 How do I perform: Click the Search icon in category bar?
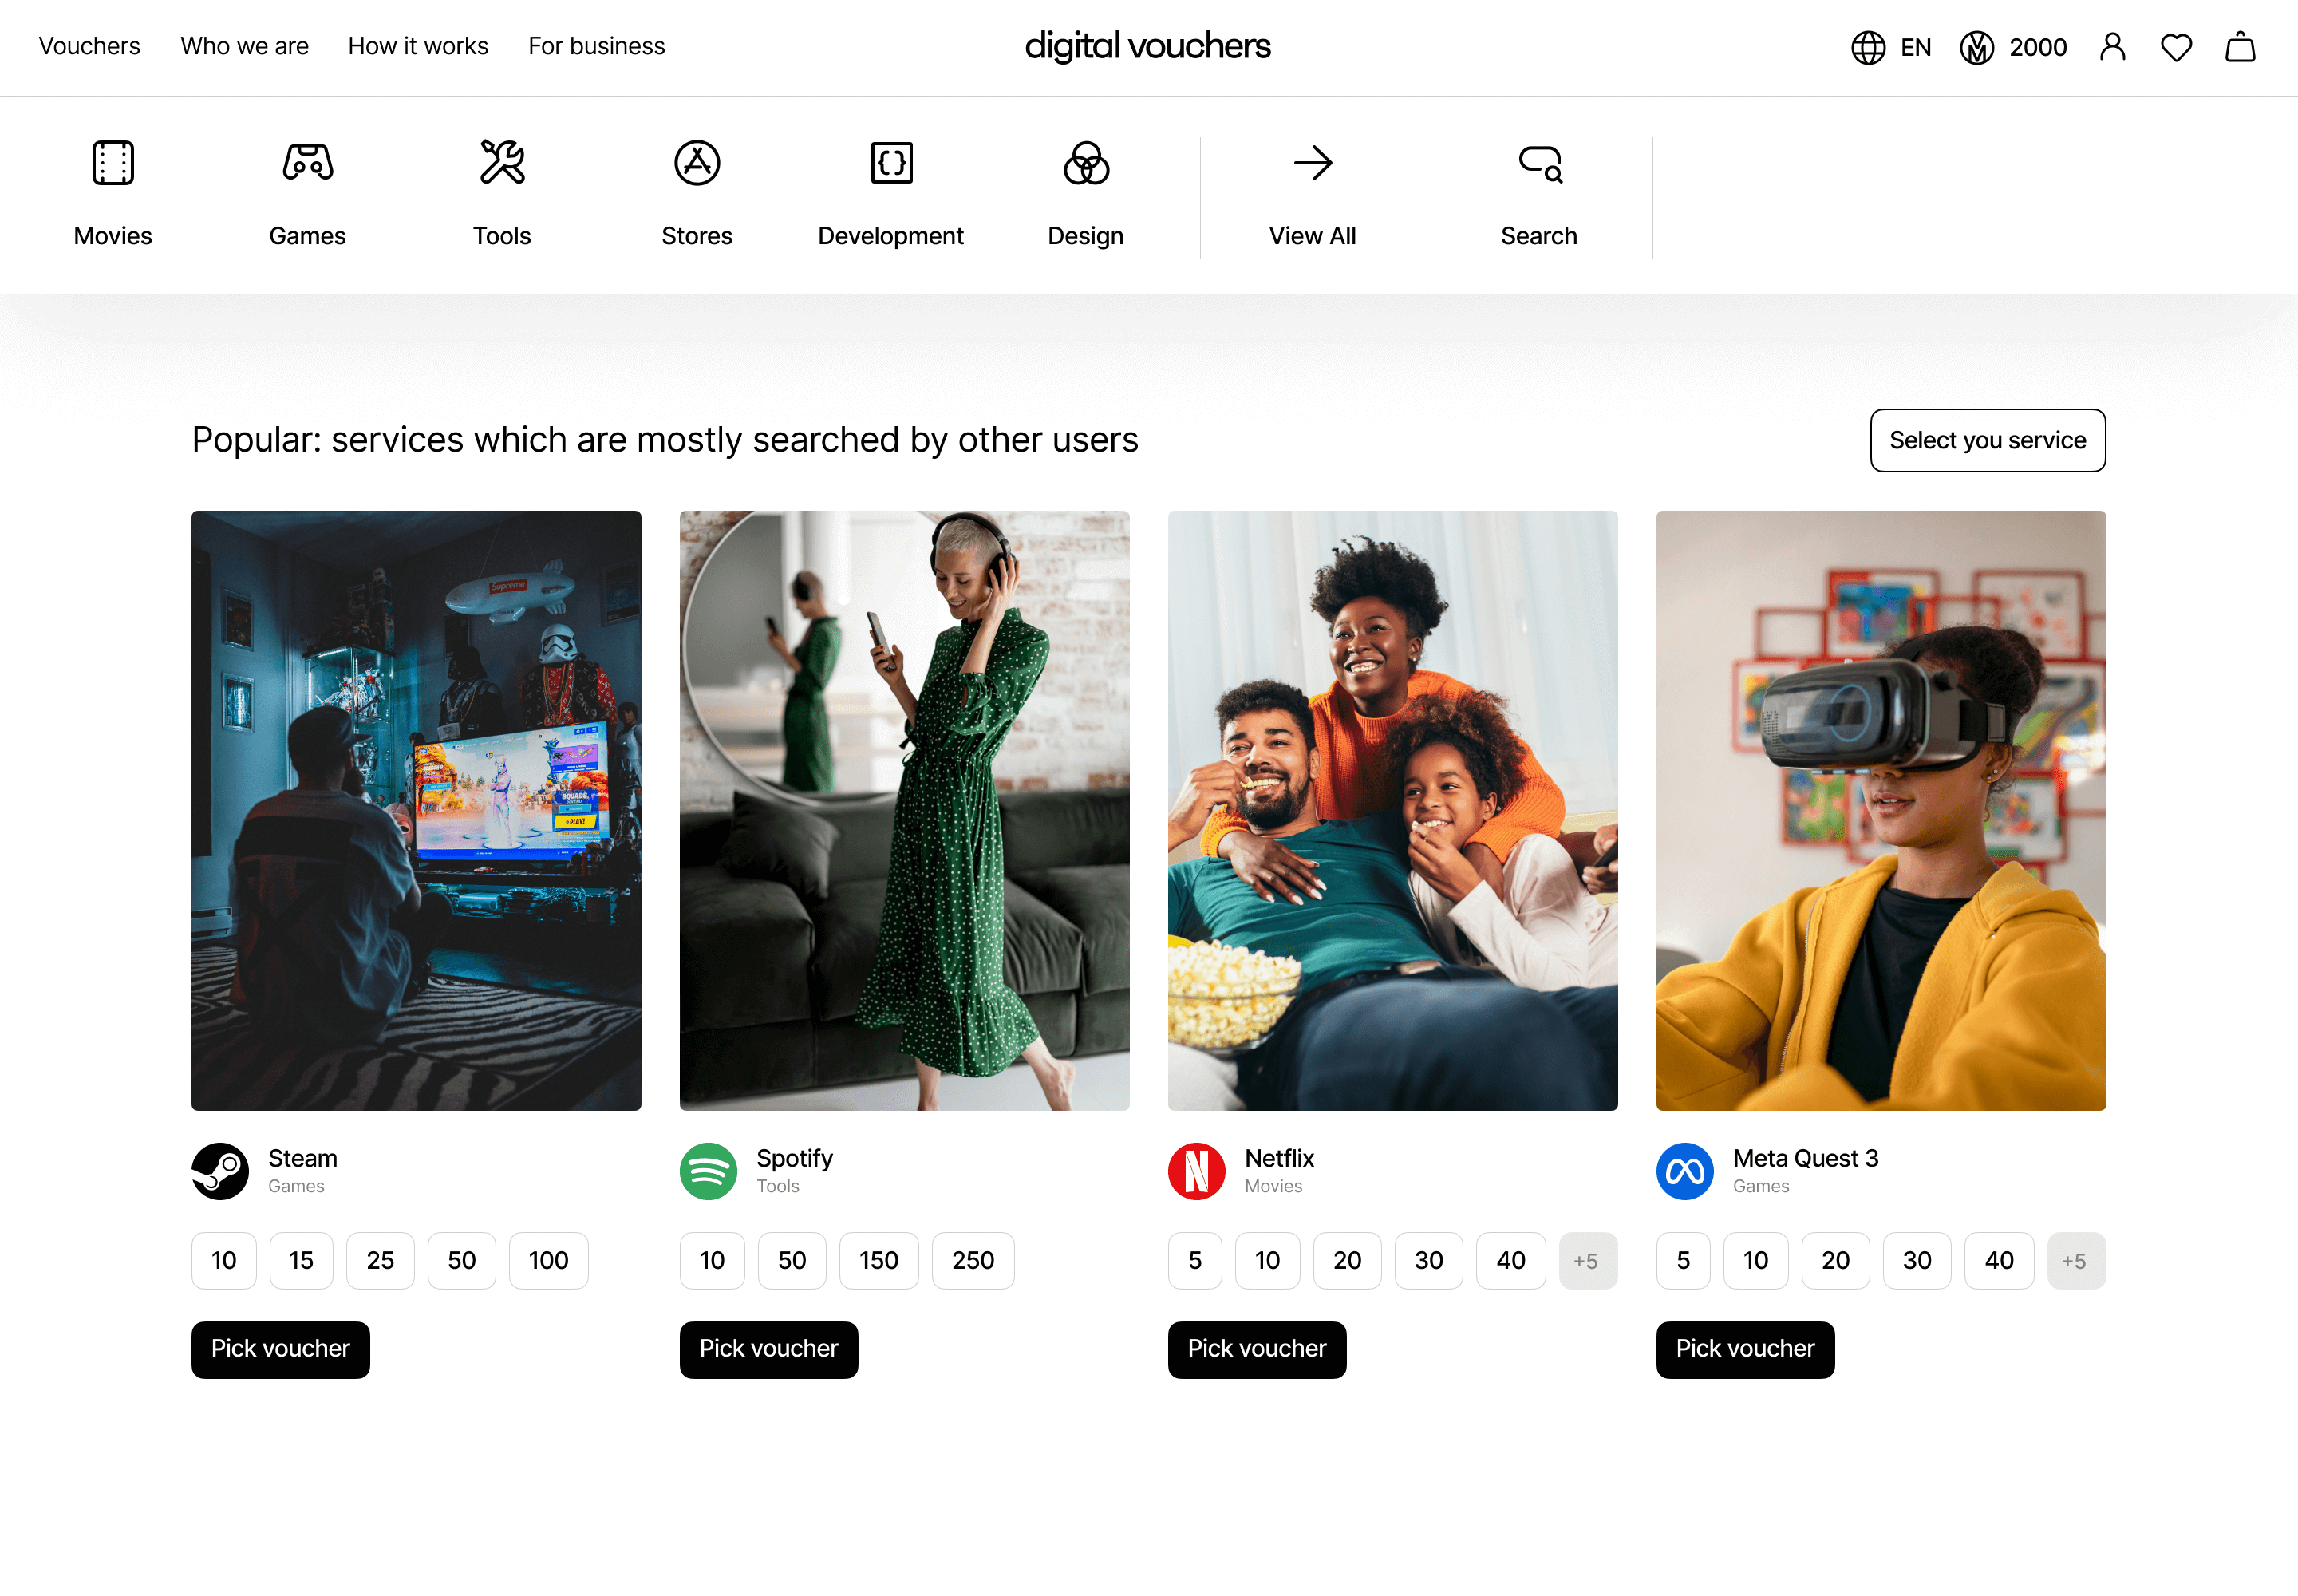[x=1538, y=190]
